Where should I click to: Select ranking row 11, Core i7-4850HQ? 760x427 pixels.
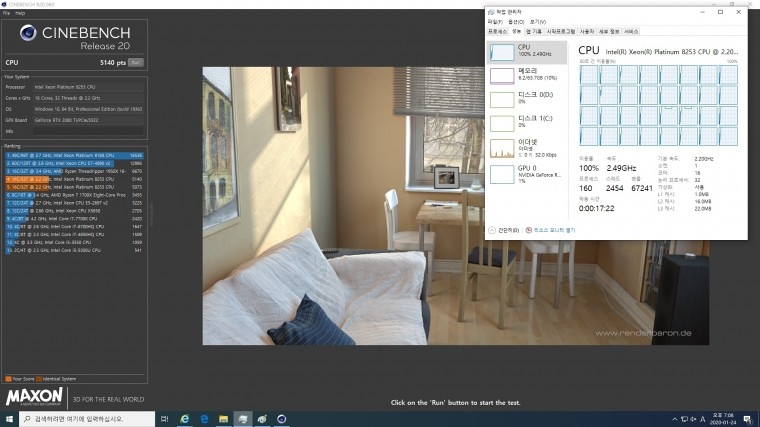[x=74, y=234]
